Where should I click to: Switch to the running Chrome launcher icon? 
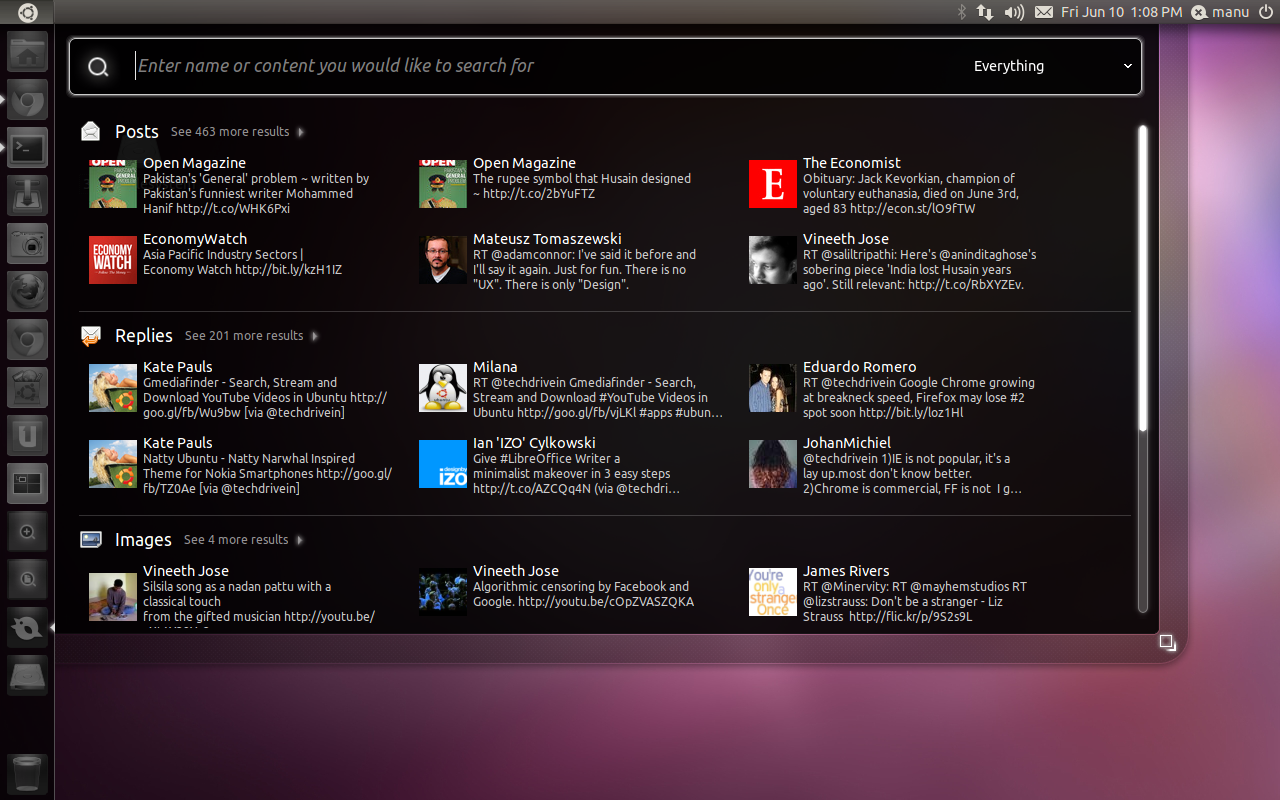pyautogui.click(x=28, y=99)
